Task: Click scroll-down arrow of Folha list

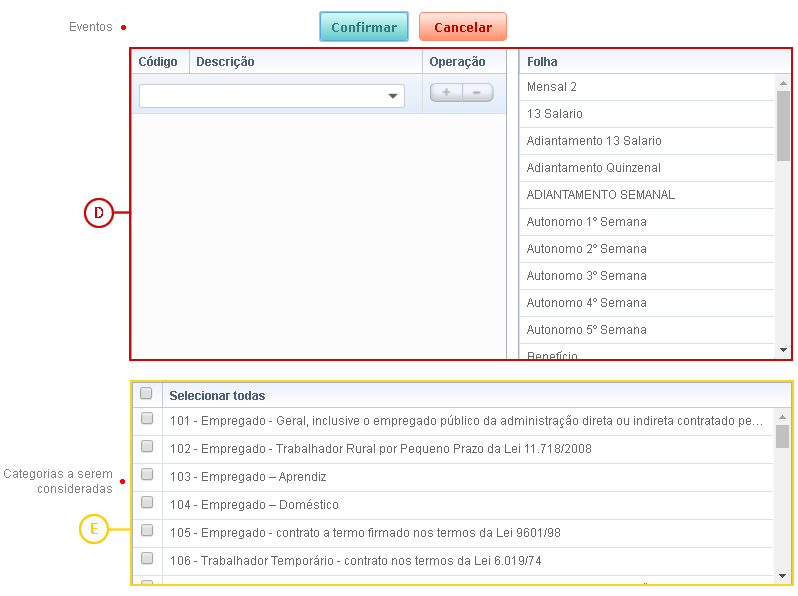Action: pos(783,350)
